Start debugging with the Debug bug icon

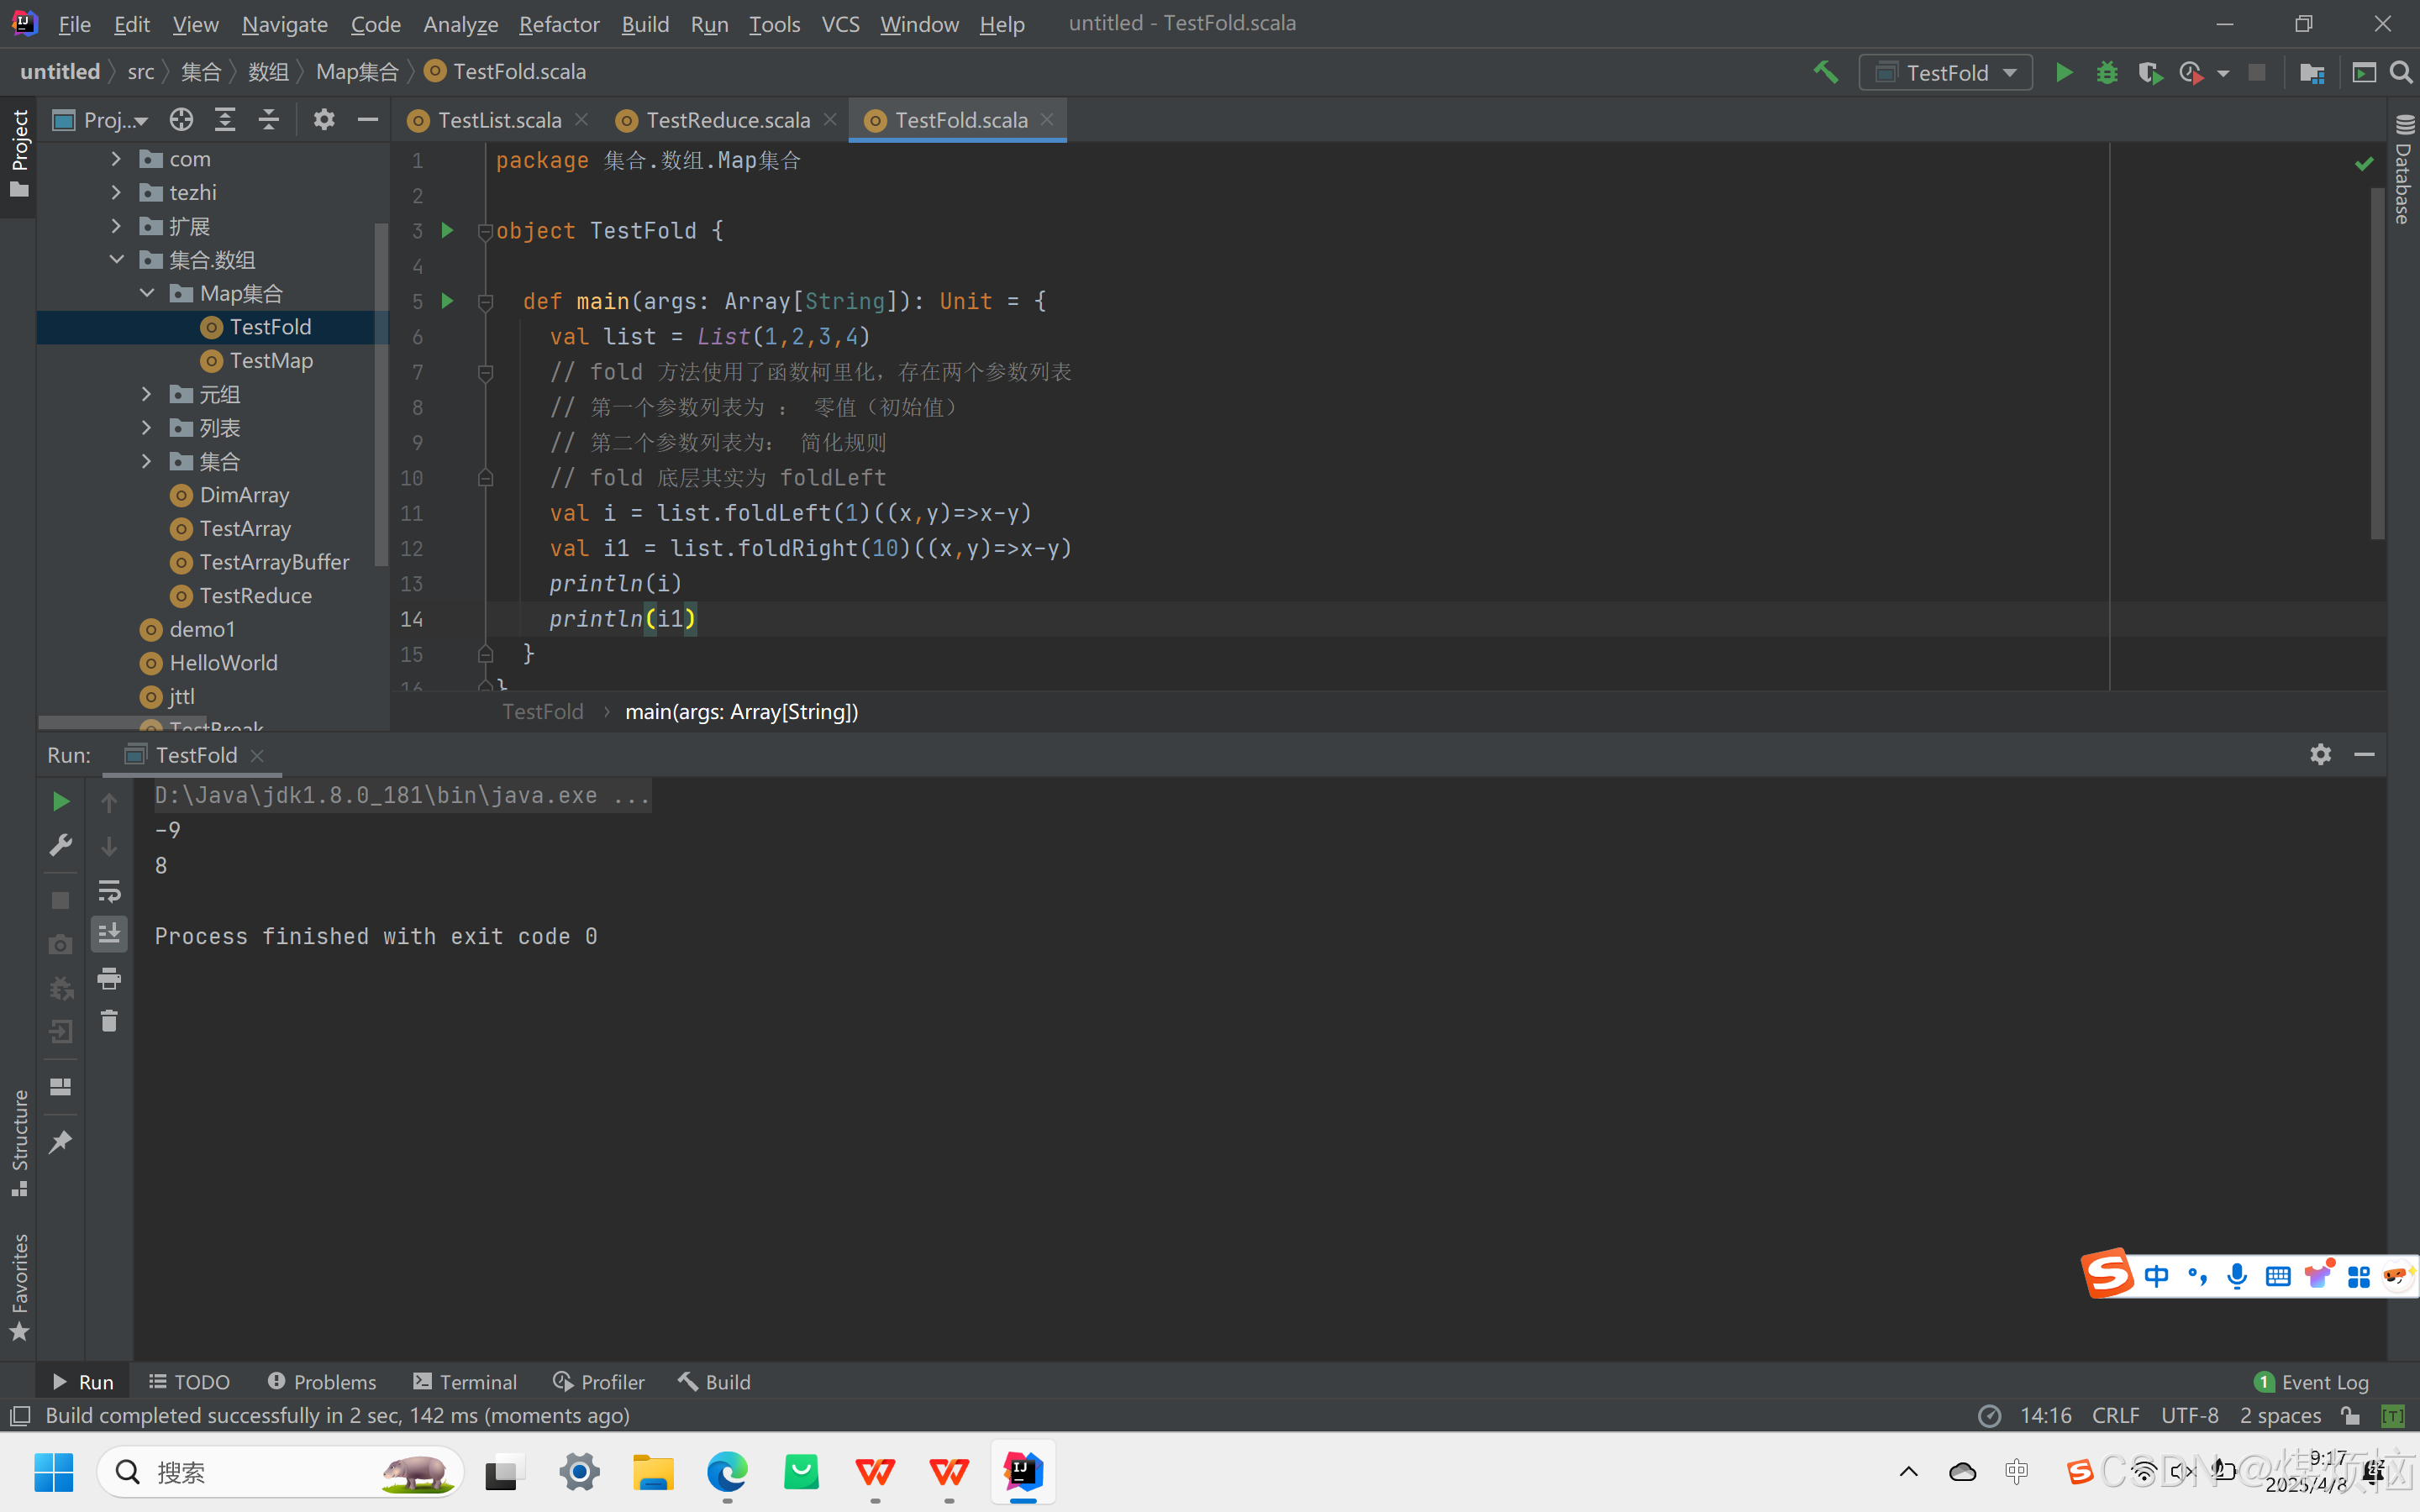point(2107,72)
